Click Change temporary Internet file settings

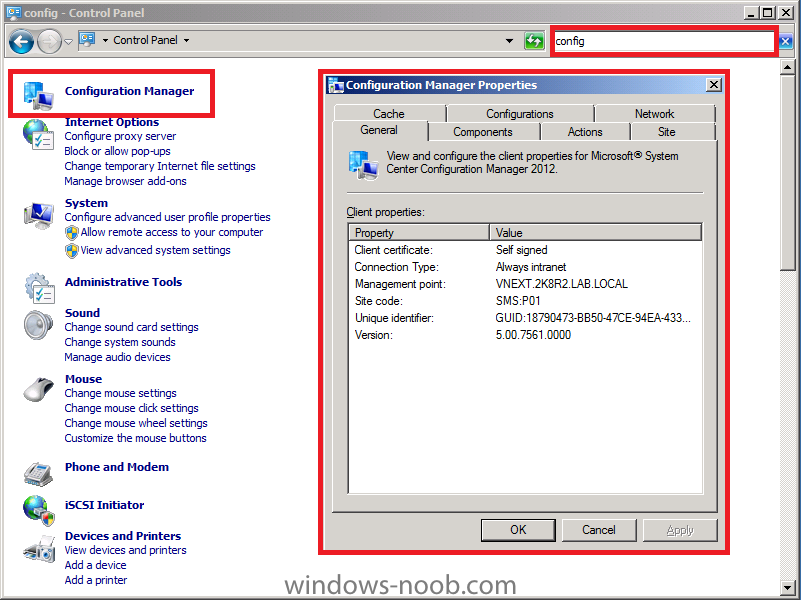pyautogui.click(x=160, y=166)
